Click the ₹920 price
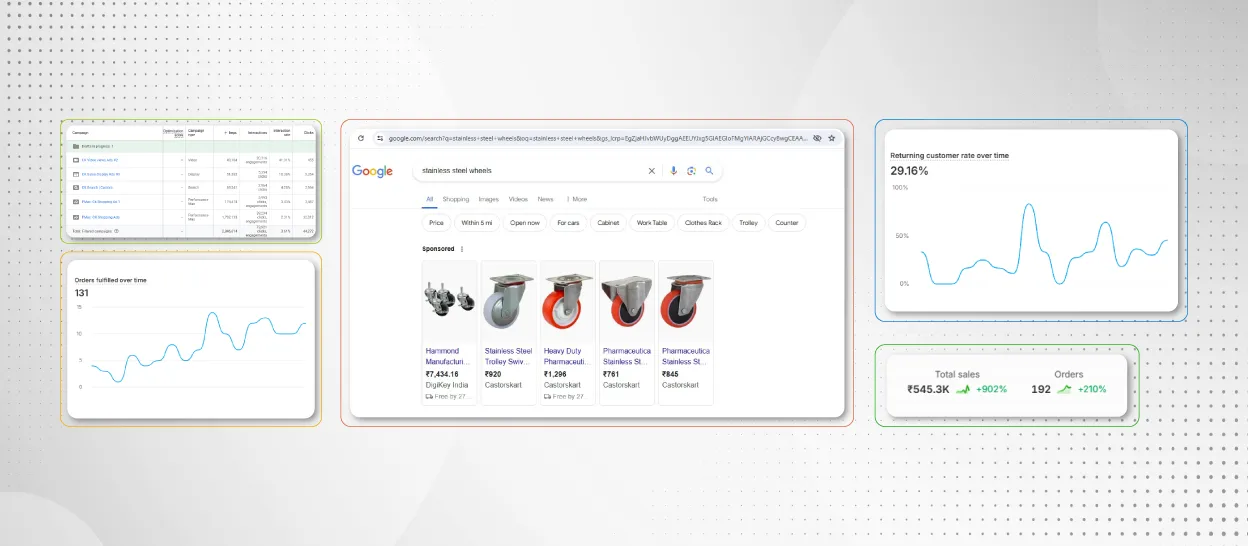 [x=493, y=374]
